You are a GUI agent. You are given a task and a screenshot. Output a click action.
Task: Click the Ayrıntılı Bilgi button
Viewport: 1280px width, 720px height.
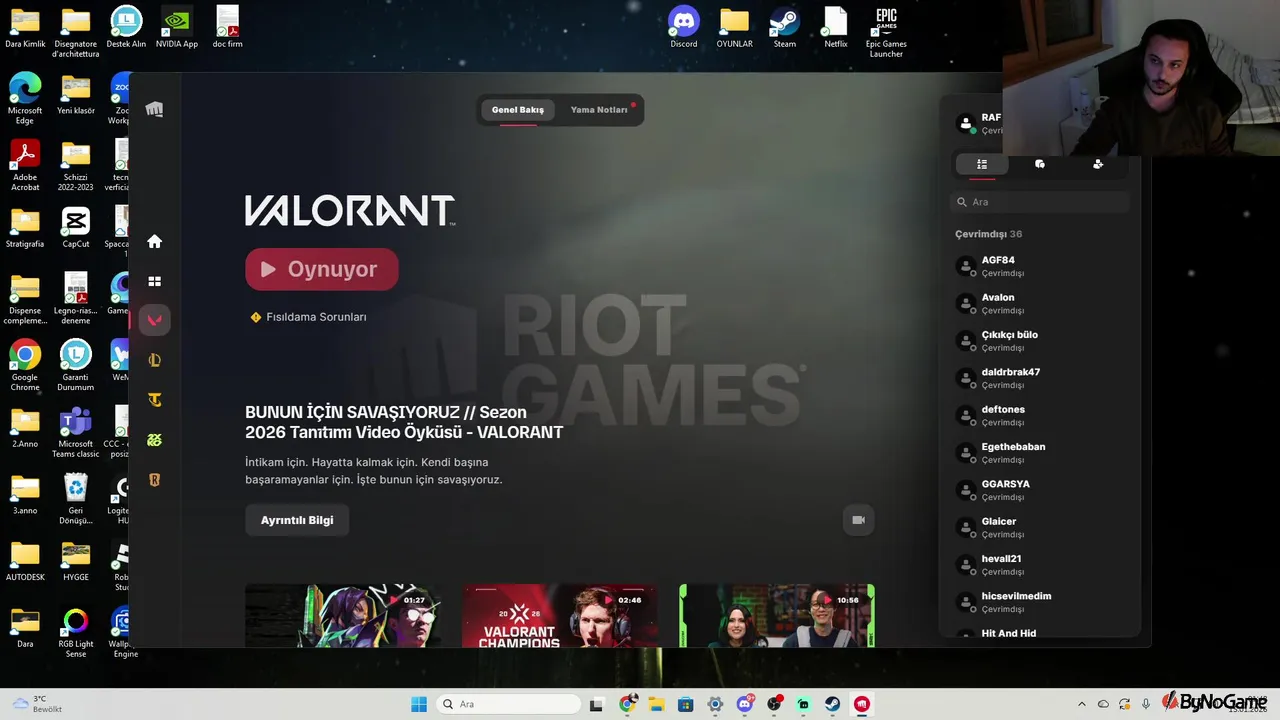click(x=297, y=520)
